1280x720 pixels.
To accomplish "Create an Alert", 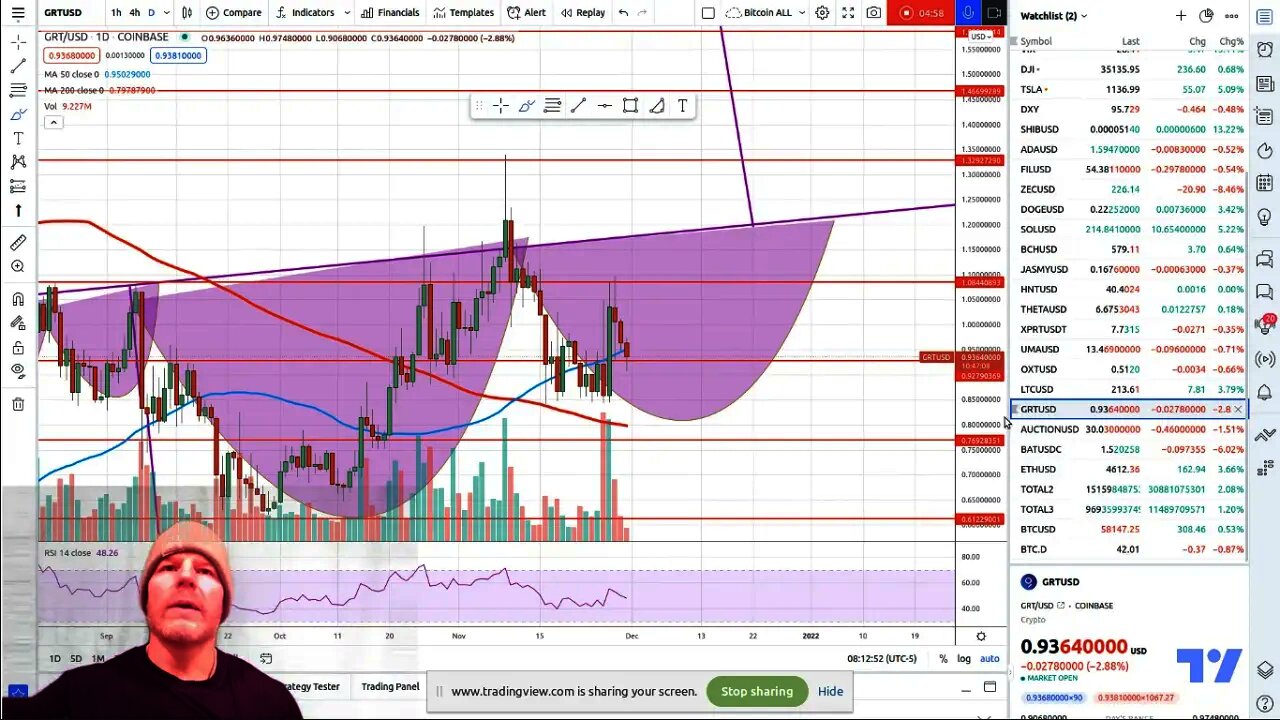I will click(x=526, y=13).
